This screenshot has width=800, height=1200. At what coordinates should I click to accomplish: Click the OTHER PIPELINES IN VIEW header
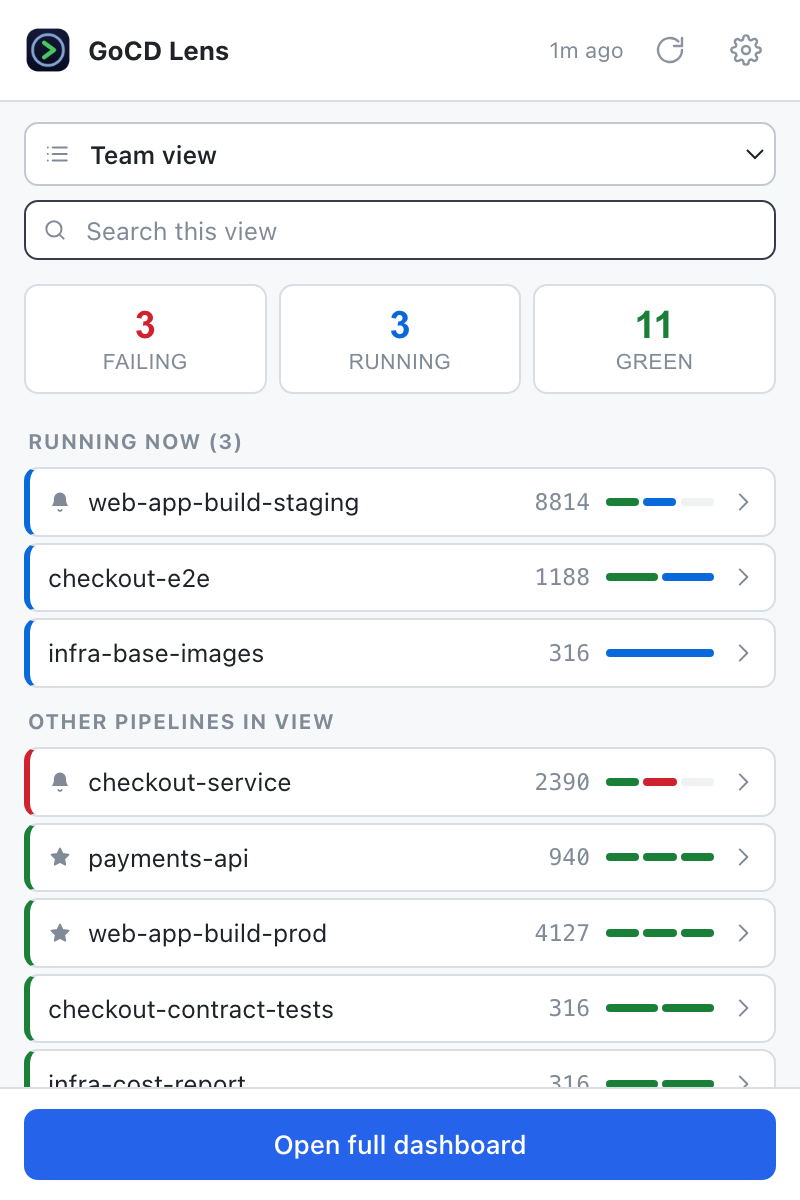pos(181,721)
